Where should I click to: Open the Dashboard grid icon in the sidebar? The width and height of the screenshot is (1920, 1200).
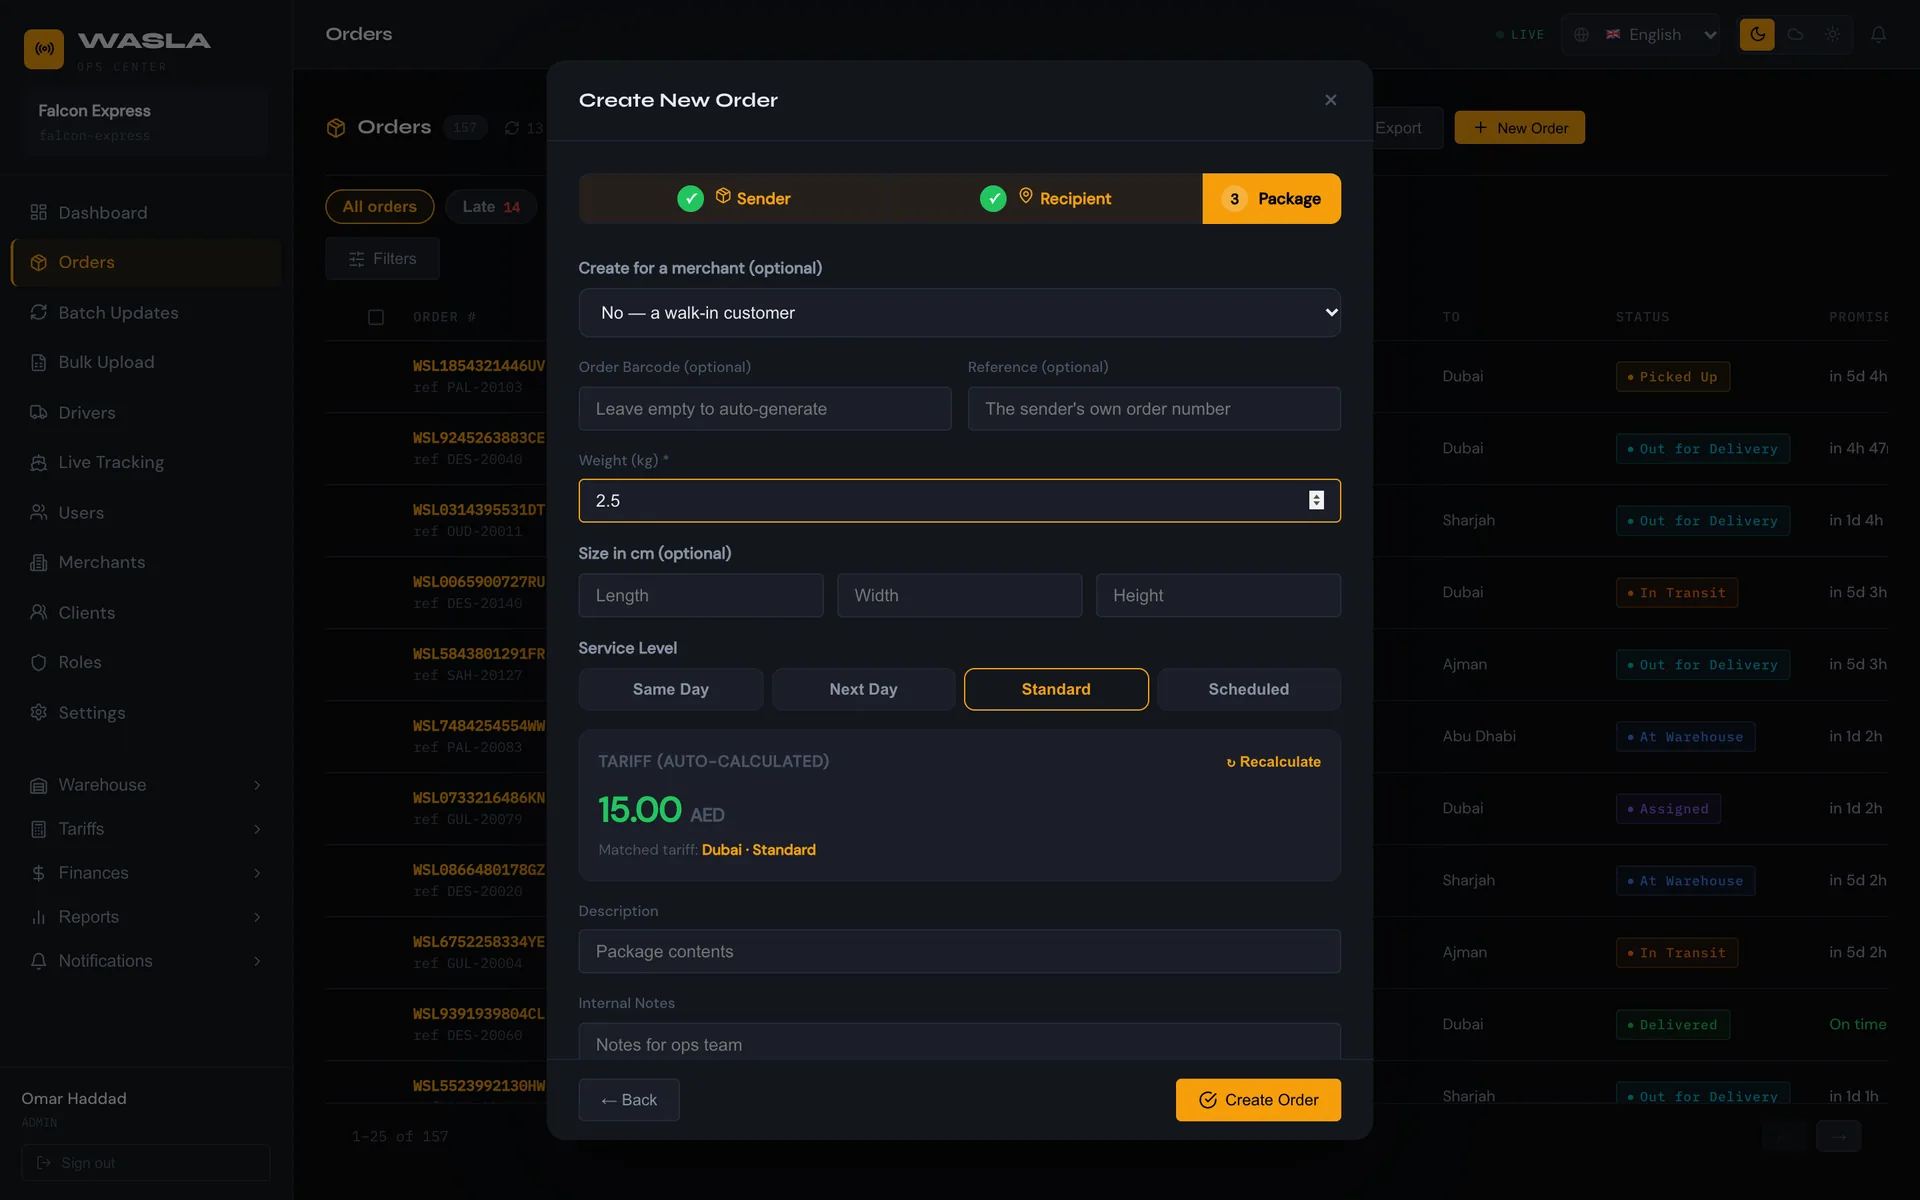coord(39,212)
